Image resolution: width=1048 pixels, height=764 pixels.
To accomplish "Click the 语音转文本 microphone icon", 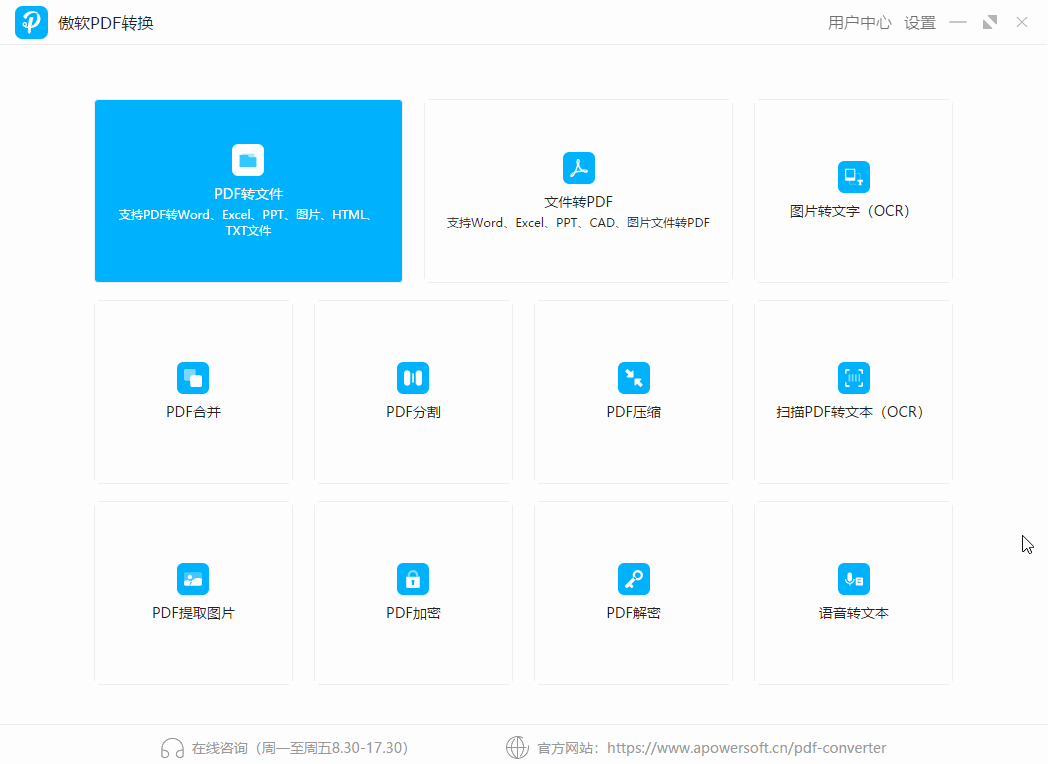I will 854,578.
